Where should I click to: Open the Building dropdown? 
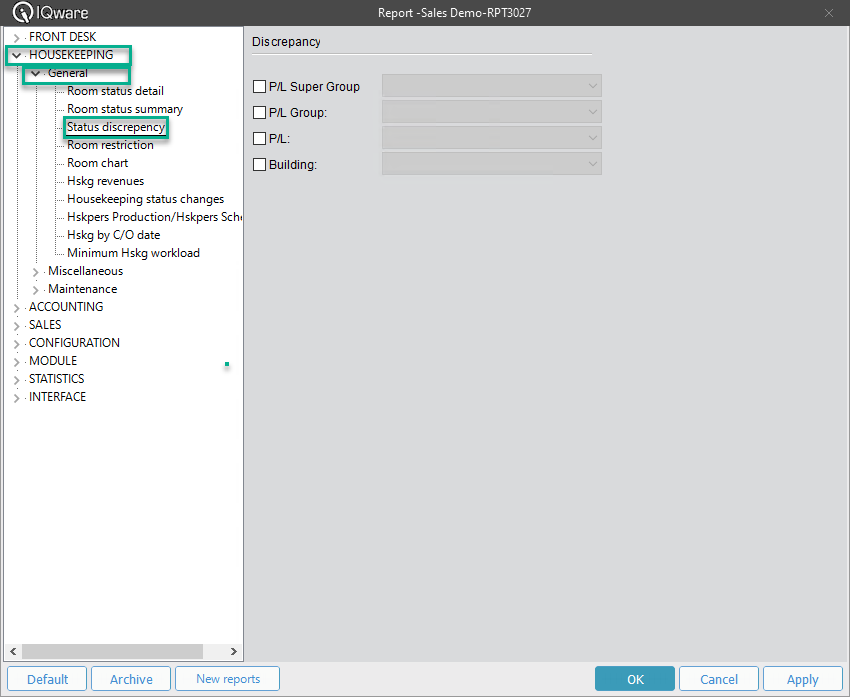point(492,164)
